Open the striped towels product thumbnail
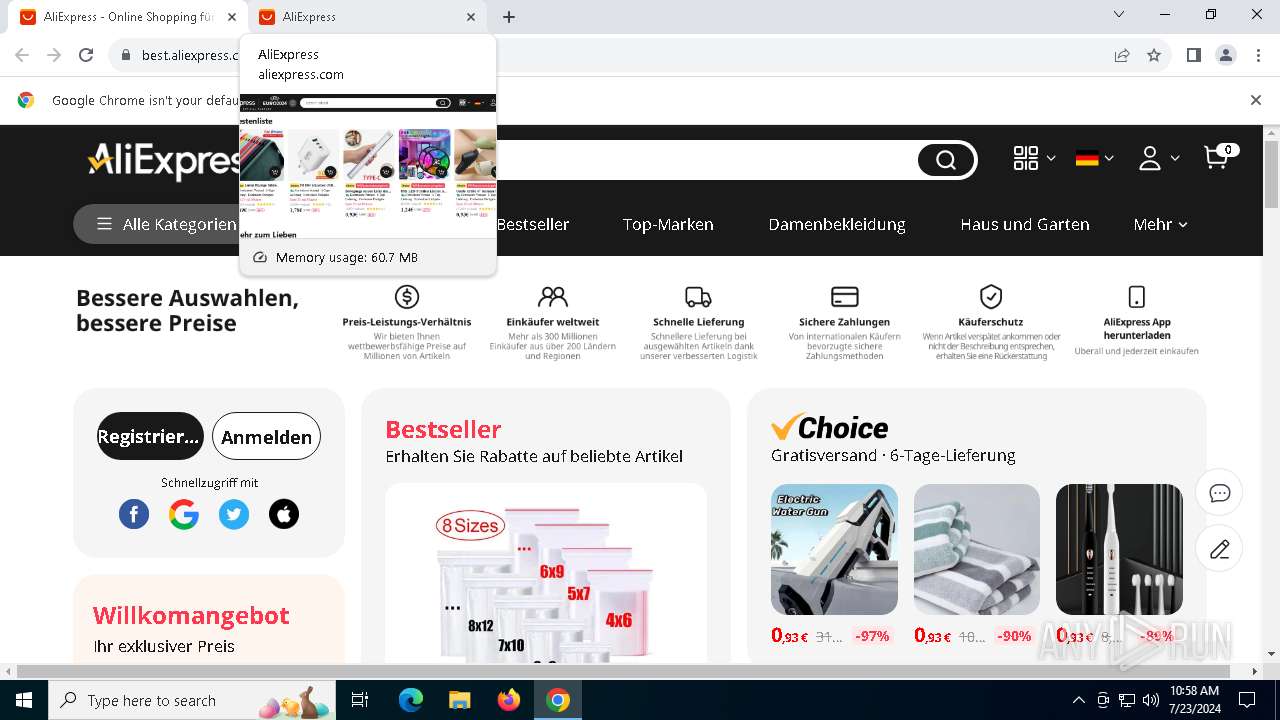Image resolution: width=1280 pixels, height=720 pixels. (977, 549)
